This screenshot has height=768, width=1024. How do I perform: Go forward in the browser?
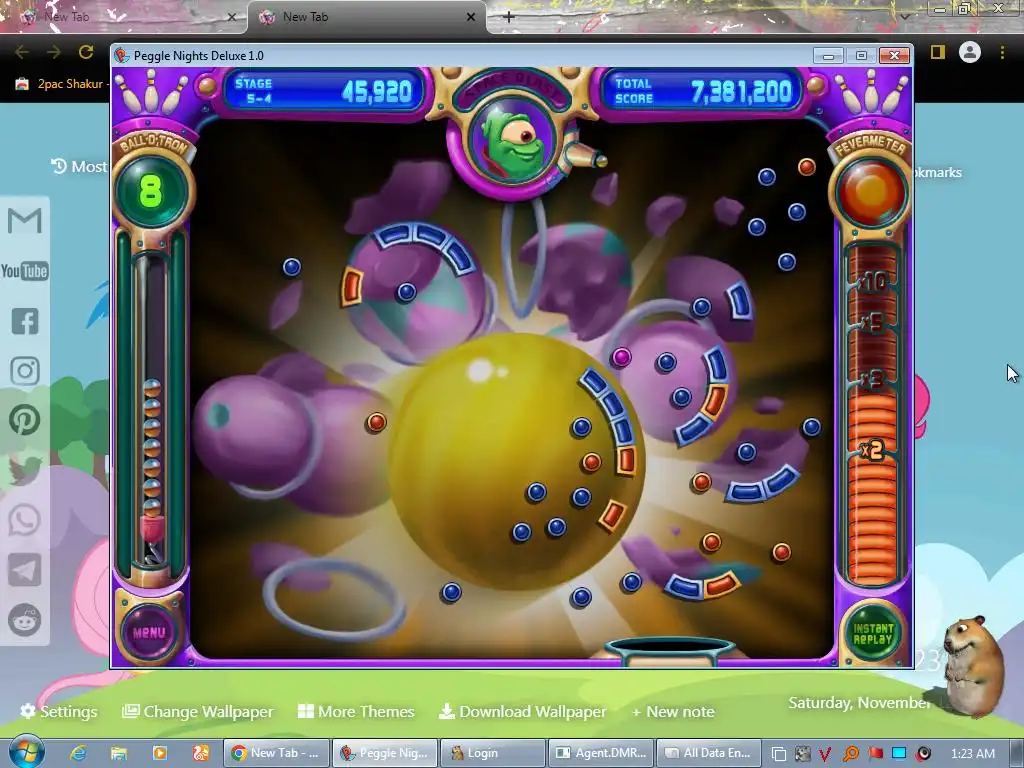pos(54,52)
